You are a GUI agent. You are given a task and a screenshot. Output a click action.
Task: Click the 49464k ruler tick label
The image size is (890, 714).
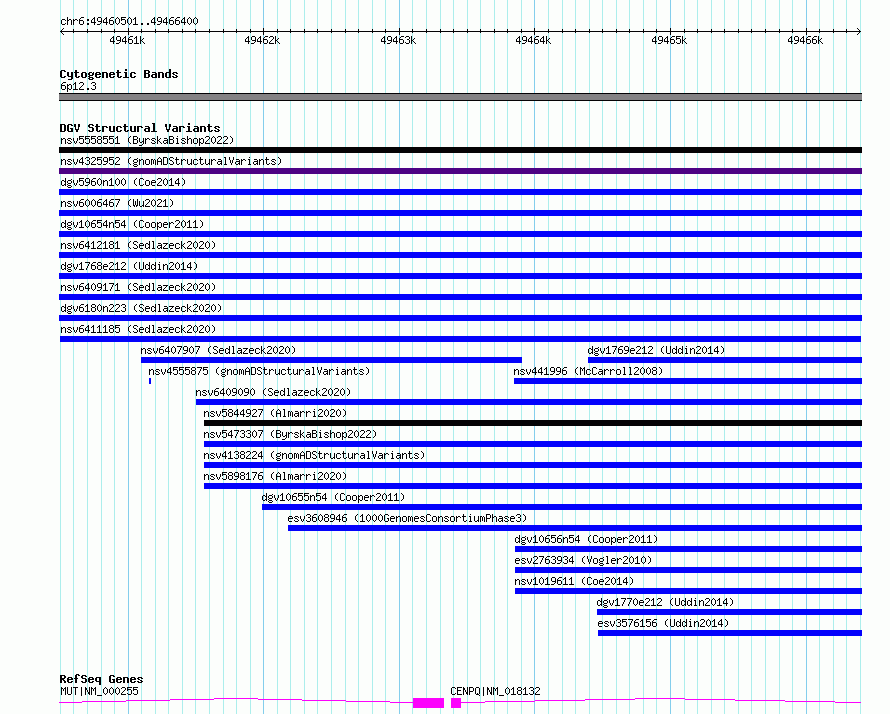pos(533,40)
